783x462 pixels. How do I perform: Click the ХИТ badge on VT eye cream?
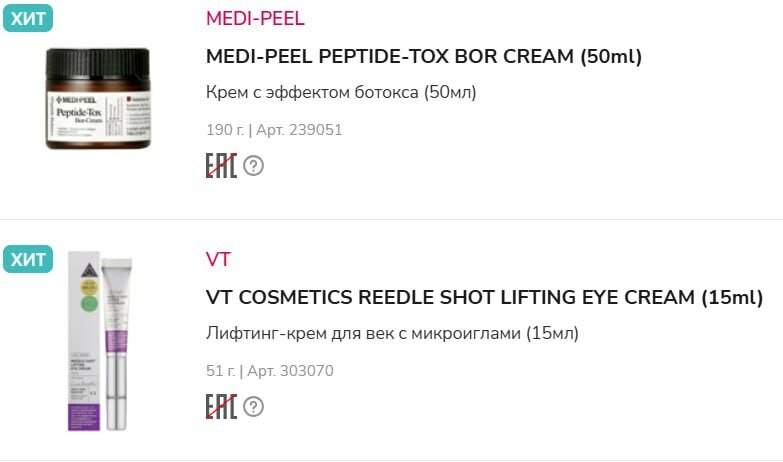click(x=28, y=259)
